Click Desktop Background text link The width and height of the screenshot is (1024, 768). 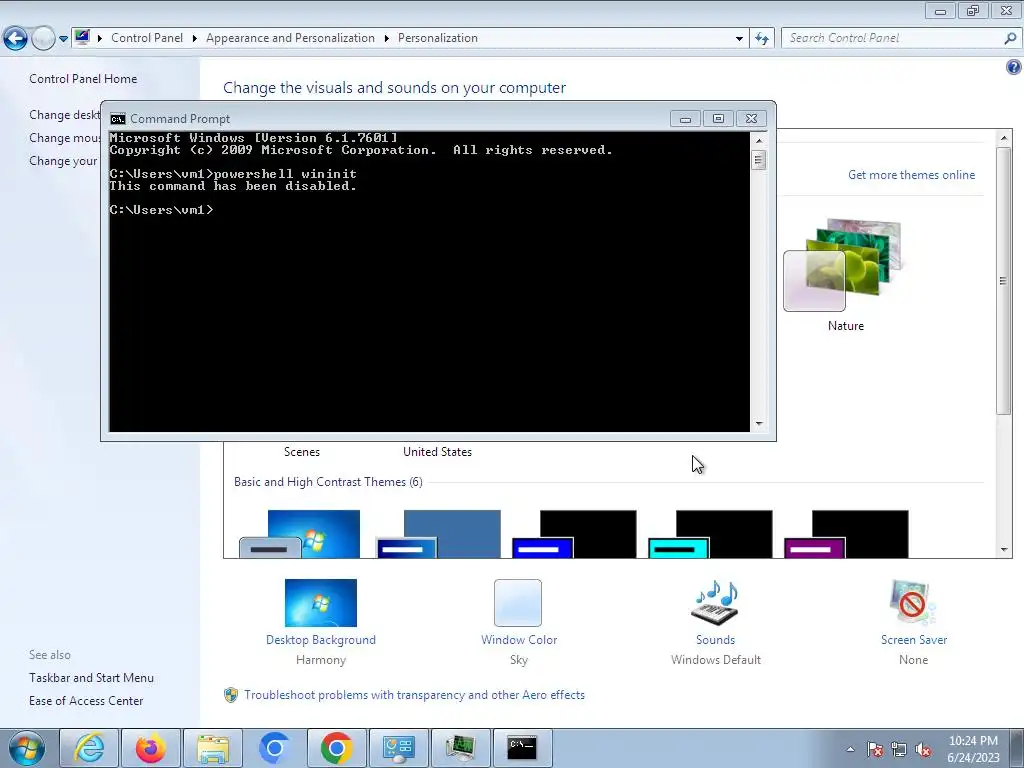pos(321,640)
